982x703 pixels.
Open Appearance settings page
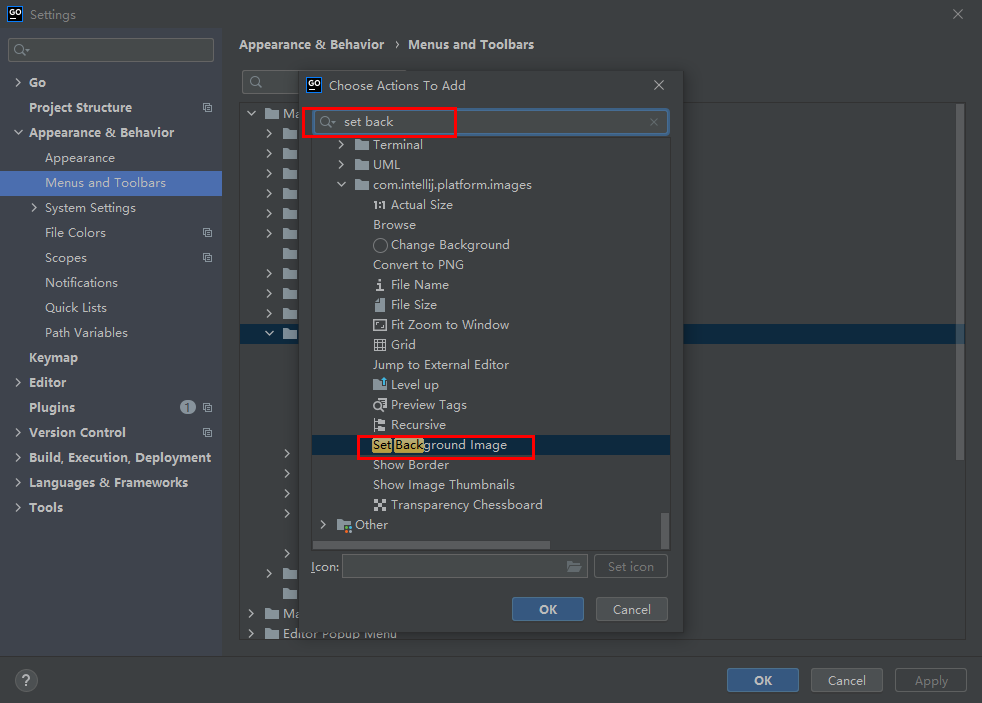(x=80, y=158)
